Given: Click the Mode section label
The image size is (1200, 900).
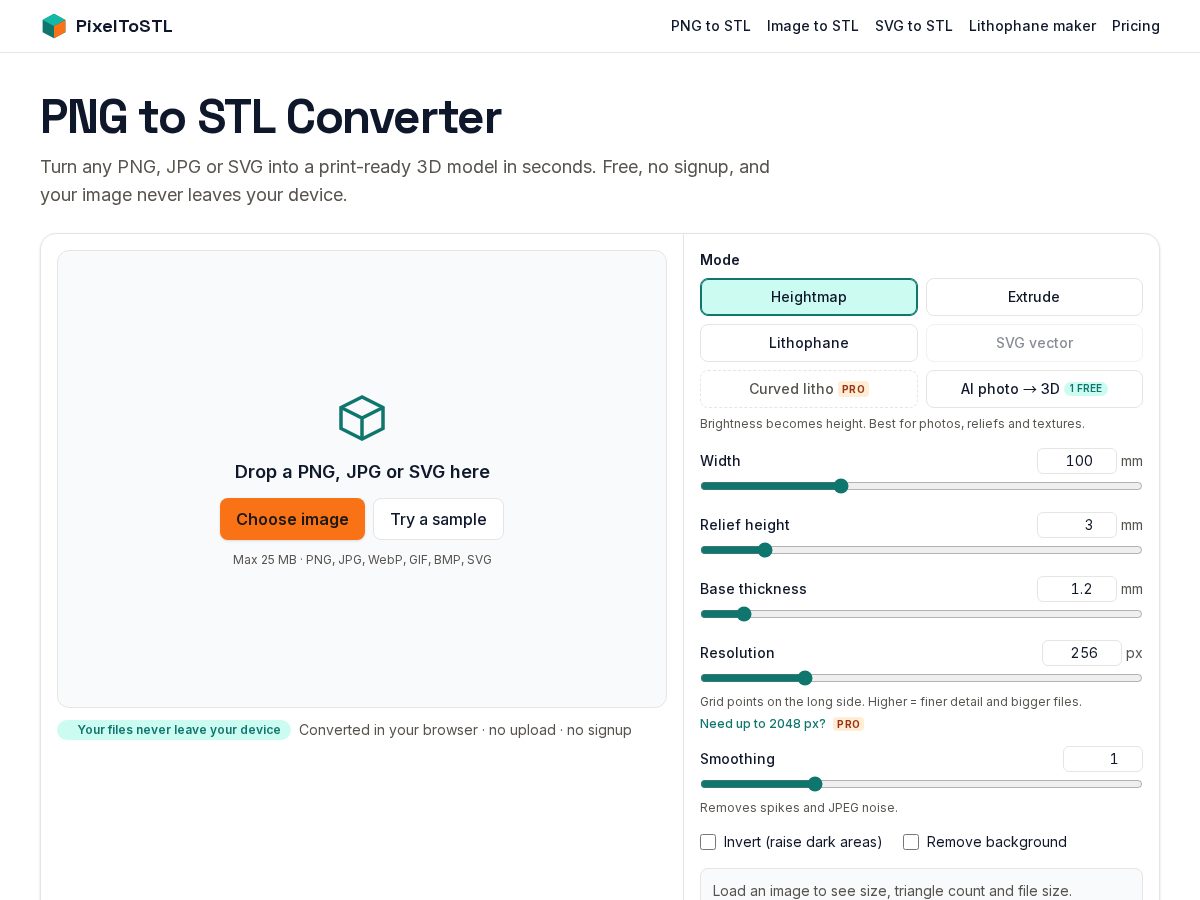Looking at the screenshot, I should (720, 260).
